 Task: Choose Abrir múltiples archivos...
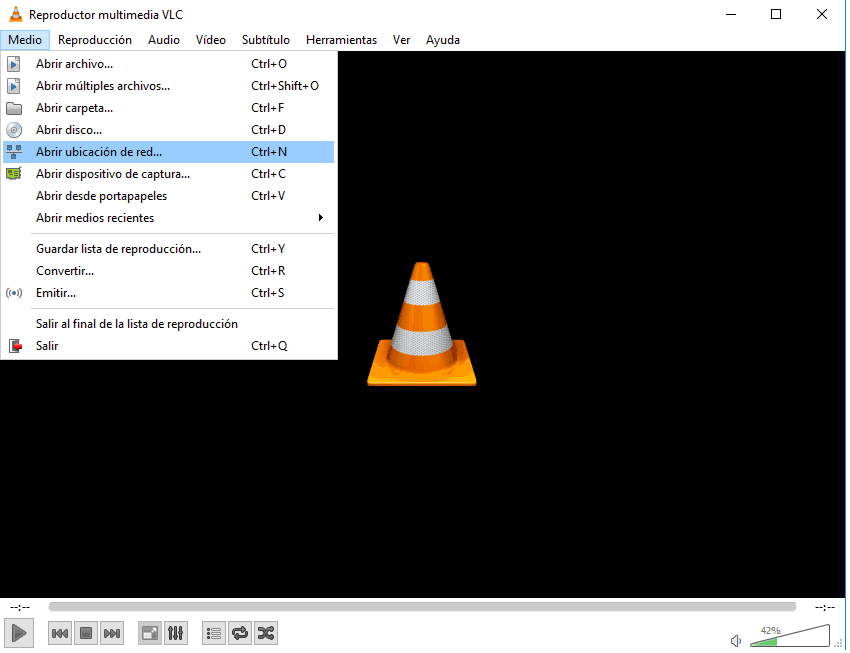click(x=169, y=86)
